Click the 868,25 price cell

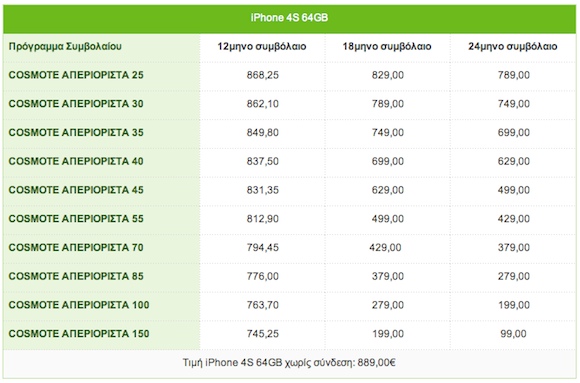pos(263,75)
